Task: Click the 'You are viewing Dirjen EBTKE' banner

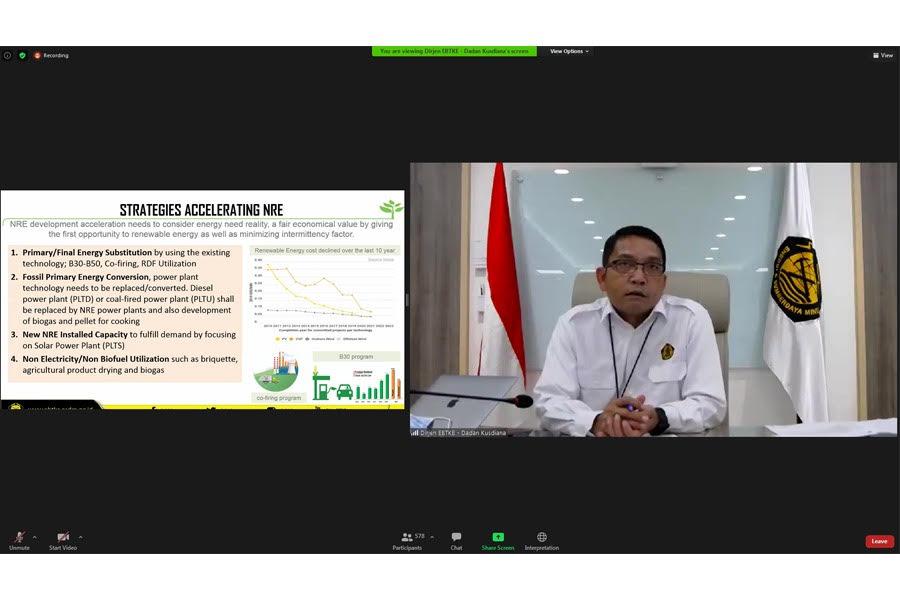Action: [x=460, y=49]
